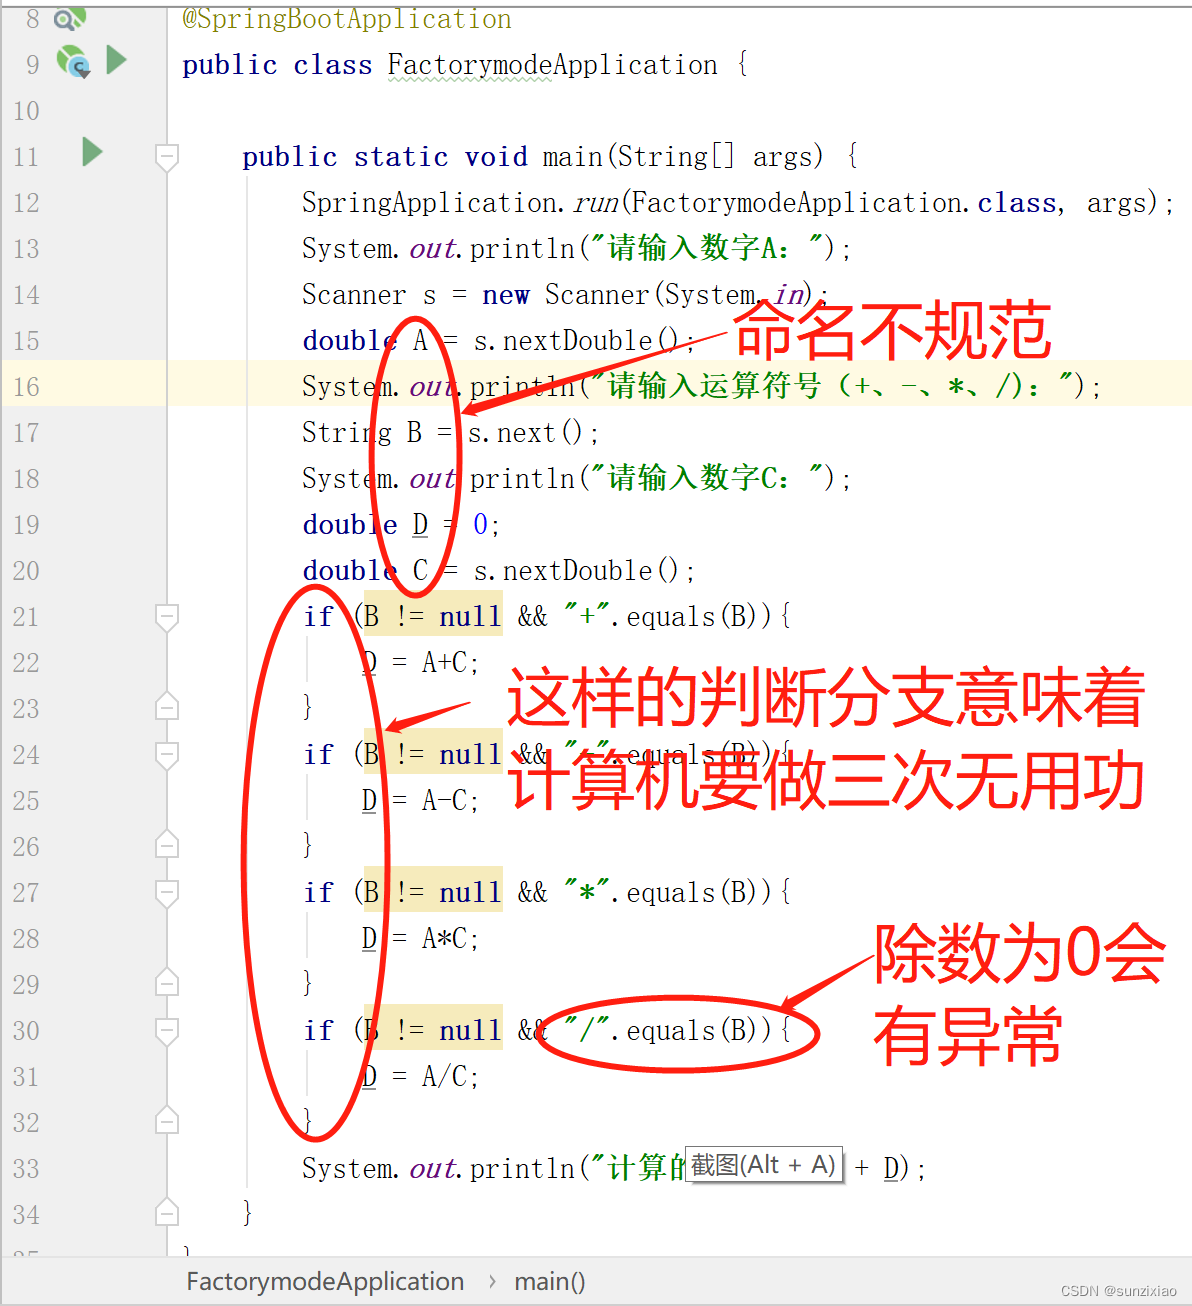
Task: Collapse the if block for the "*" operator
Action: click(x=167, y=892)
